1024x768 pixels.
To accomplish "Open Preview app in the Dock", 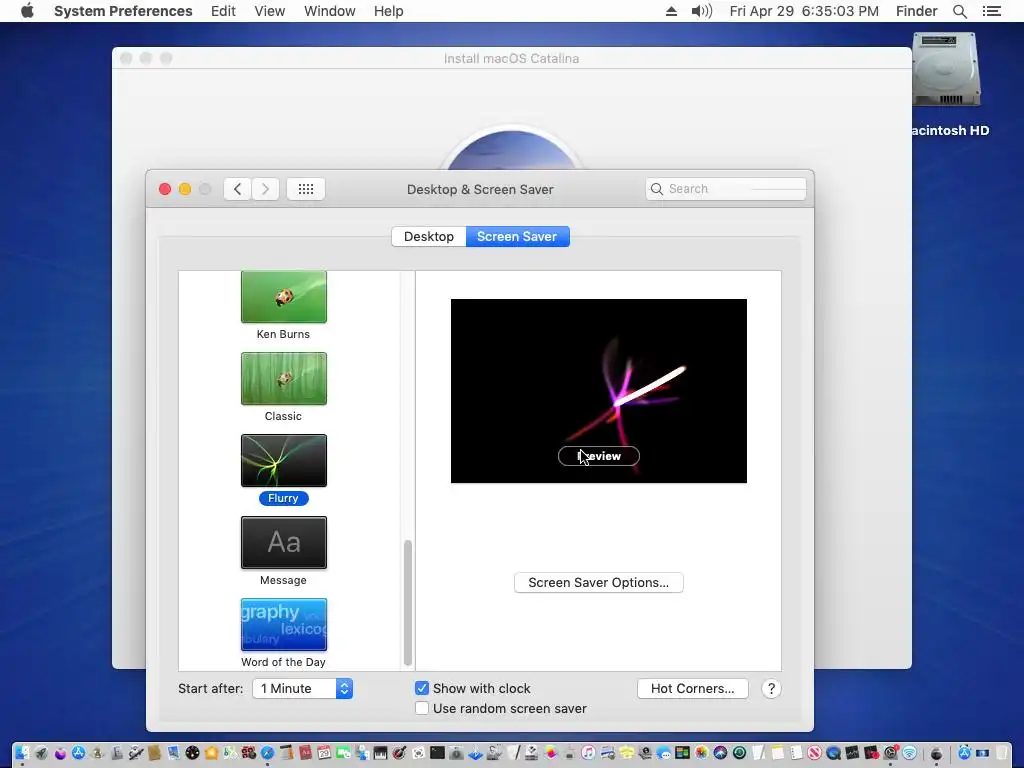I will pyautogui.click(x=174, y=753).
